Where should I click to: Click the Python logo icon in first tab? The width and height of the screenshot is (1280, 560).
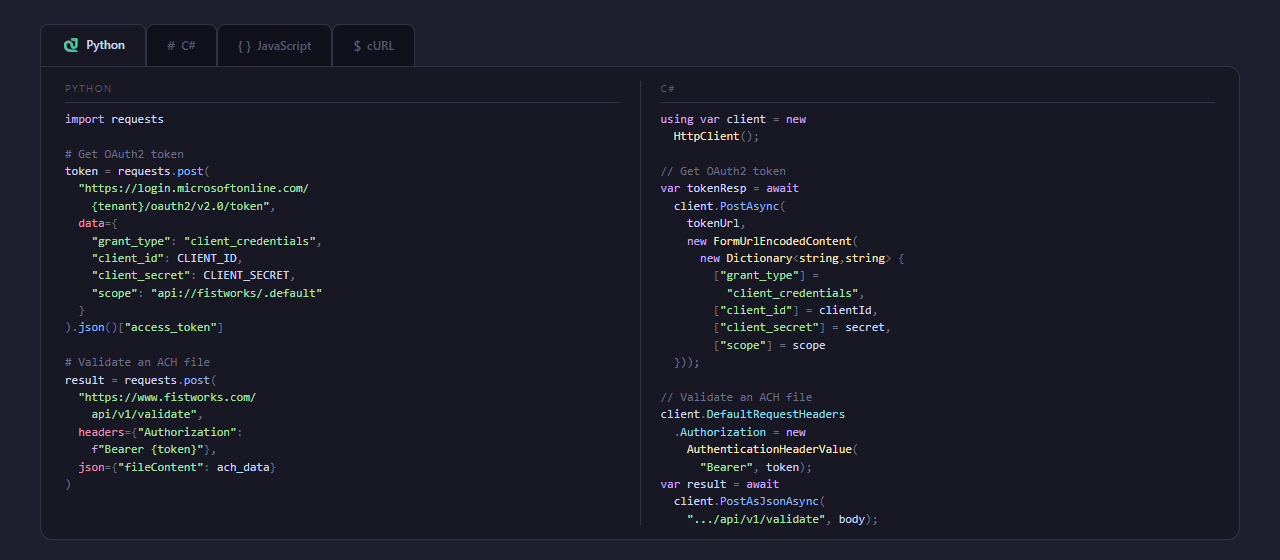coord(70,45)
